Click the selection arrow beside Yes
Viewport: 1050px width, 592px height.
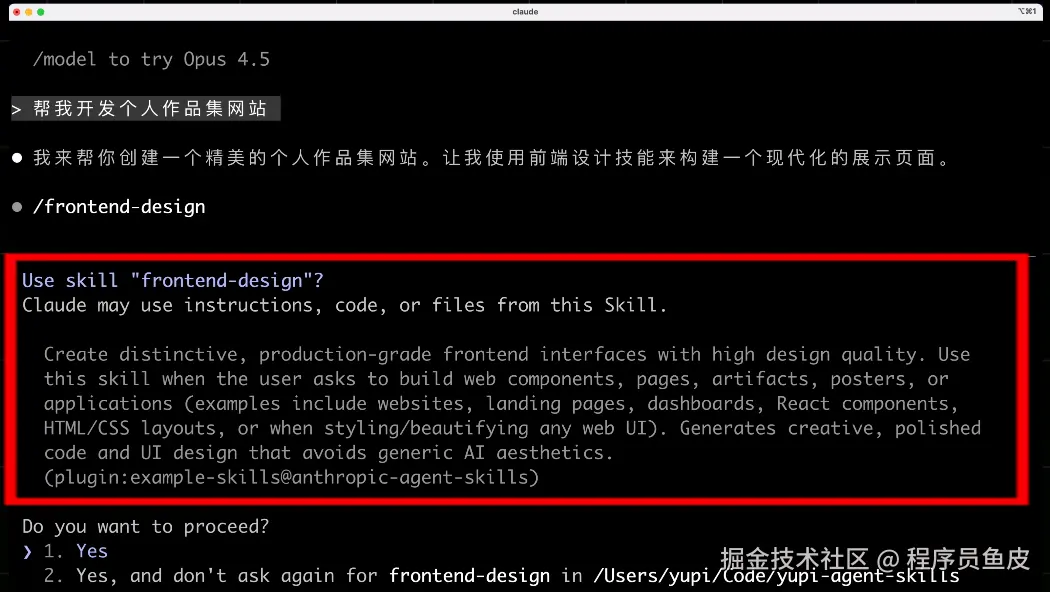pos(27,552)
